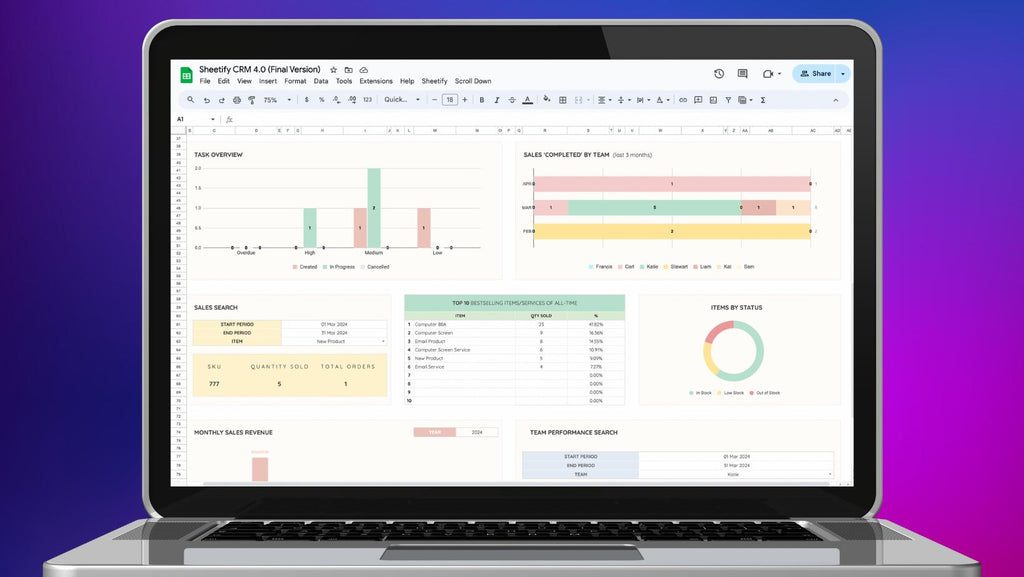Expand the font family dropdown

pos(400,100)
